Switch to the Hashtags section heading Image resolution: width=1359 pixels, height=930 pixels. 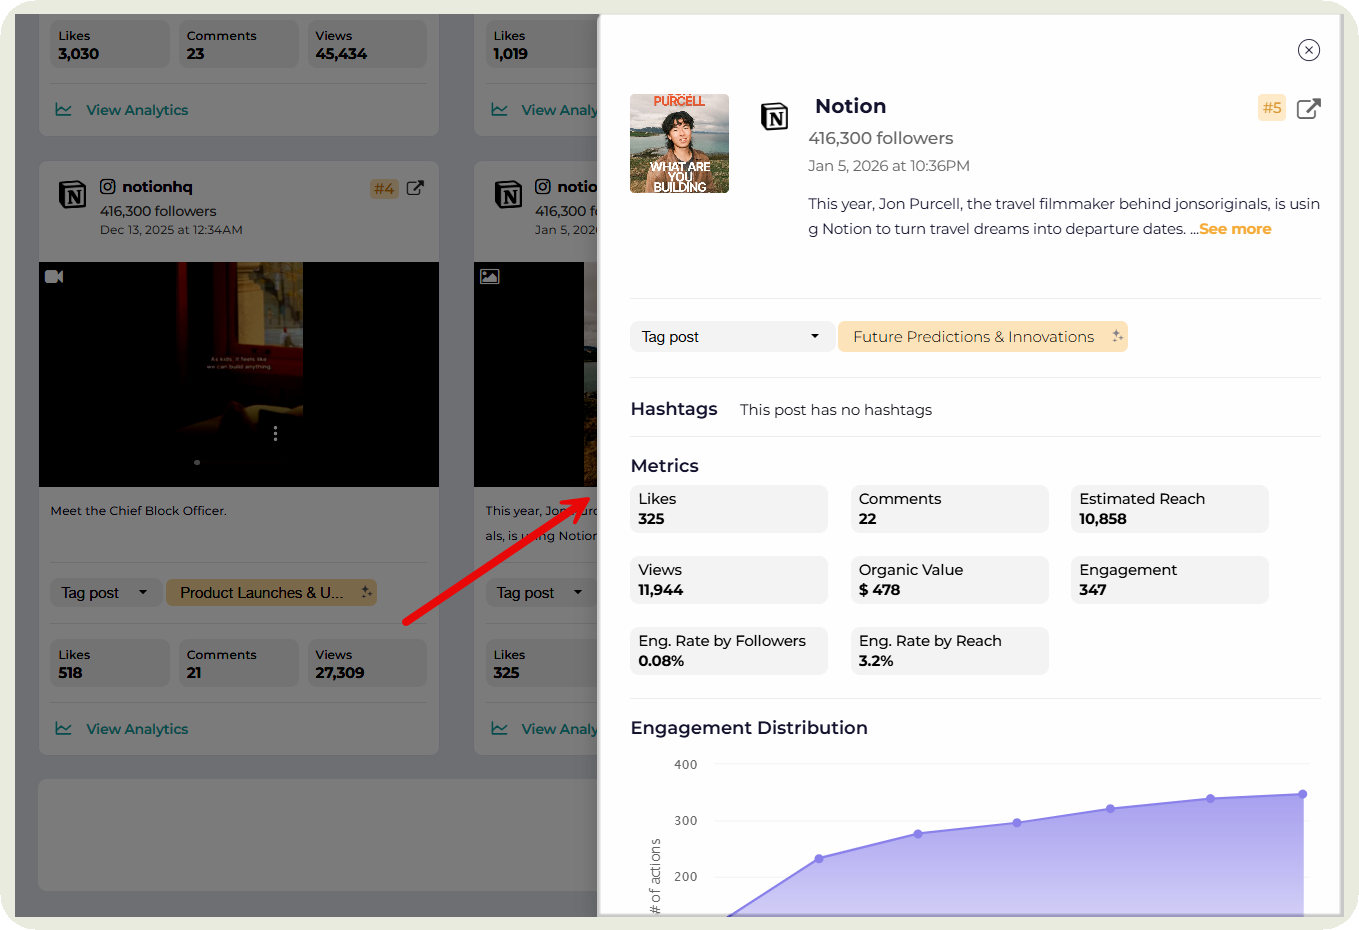click(x=673, y=409)
